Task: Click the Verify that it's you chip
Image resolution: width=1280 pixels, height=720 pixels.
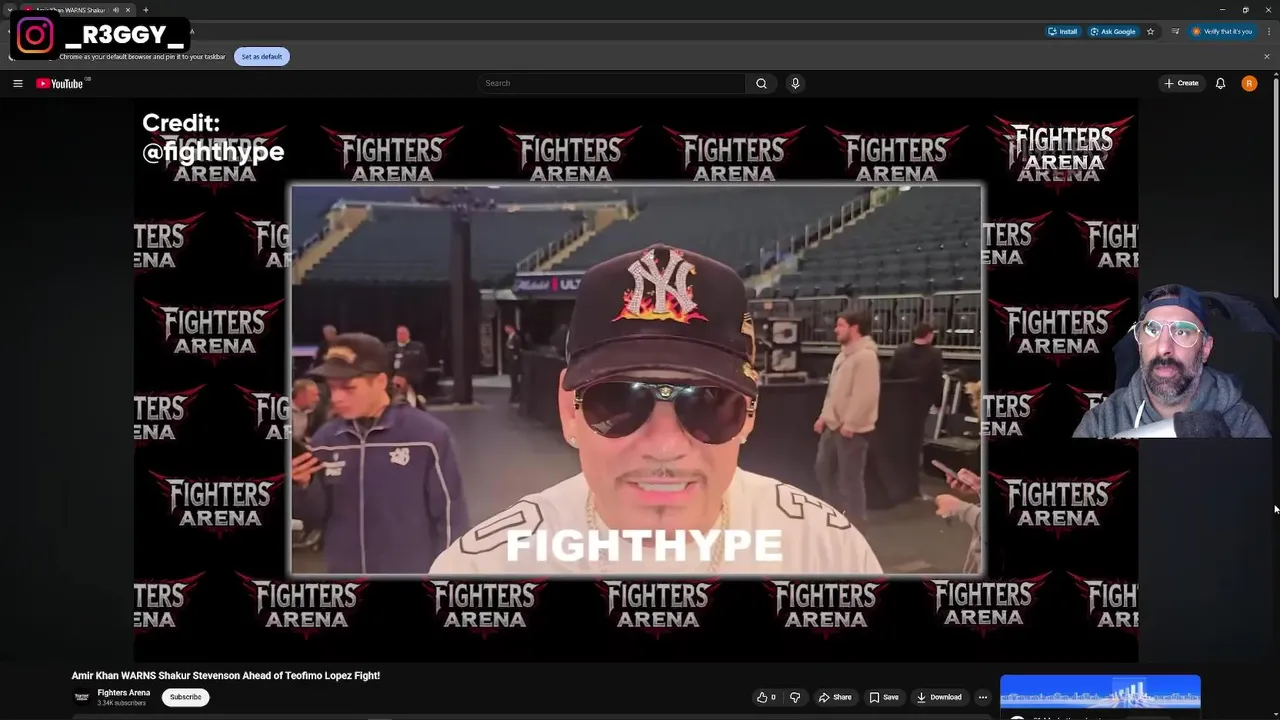Action: pos(1222,31)
